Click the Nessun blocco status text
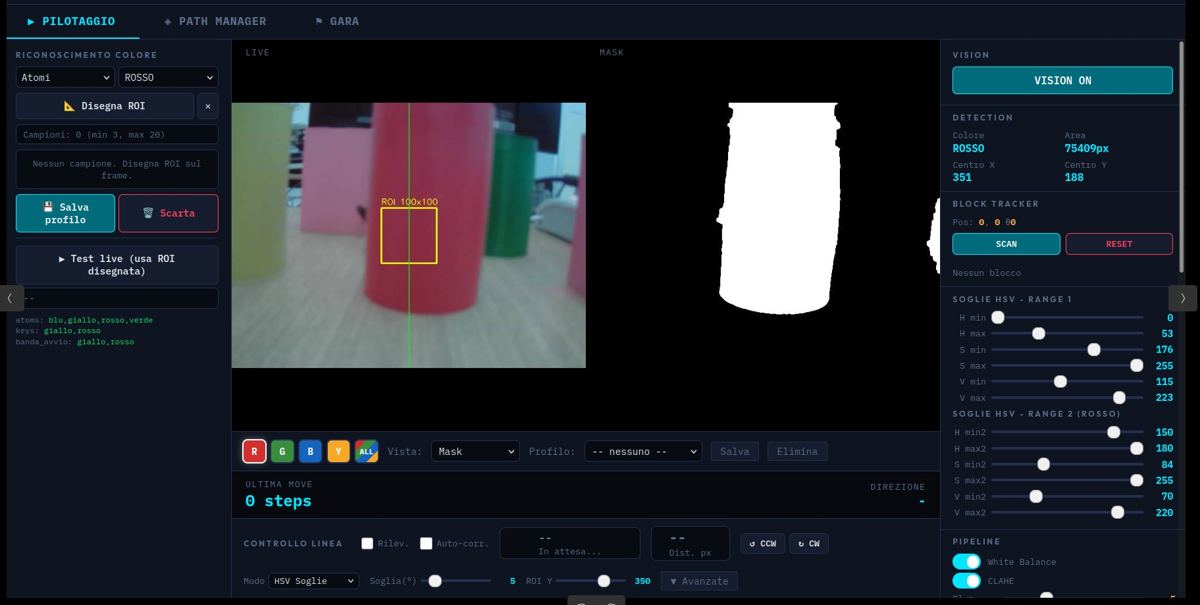This screenshot has width=1200, height=605. point(987,273)
